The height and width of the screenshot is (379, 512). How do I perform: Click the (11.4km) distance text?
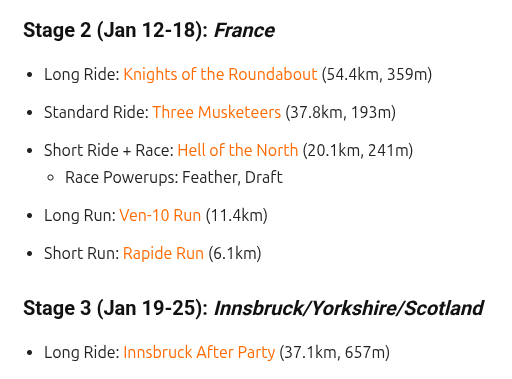click(x=237, y=215)
